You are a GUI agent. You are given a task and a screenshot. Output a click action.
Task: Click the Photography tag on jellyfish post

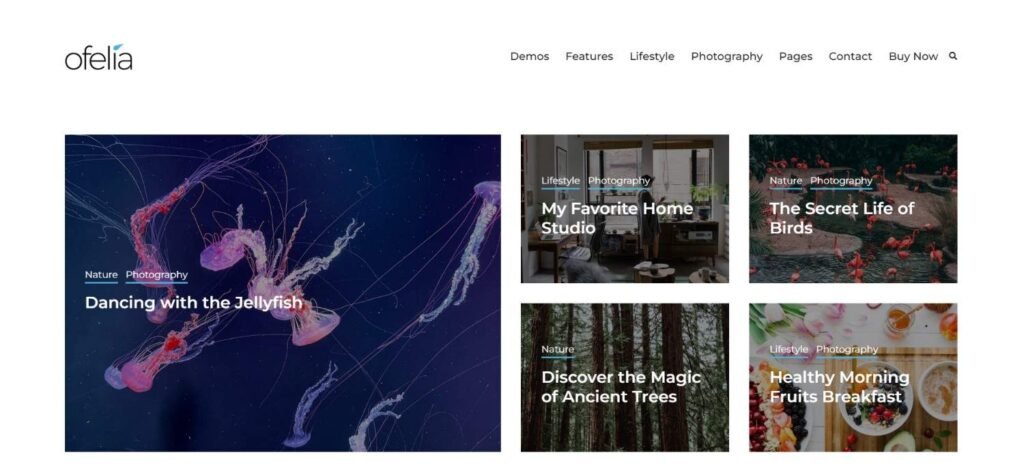point(157,275)
